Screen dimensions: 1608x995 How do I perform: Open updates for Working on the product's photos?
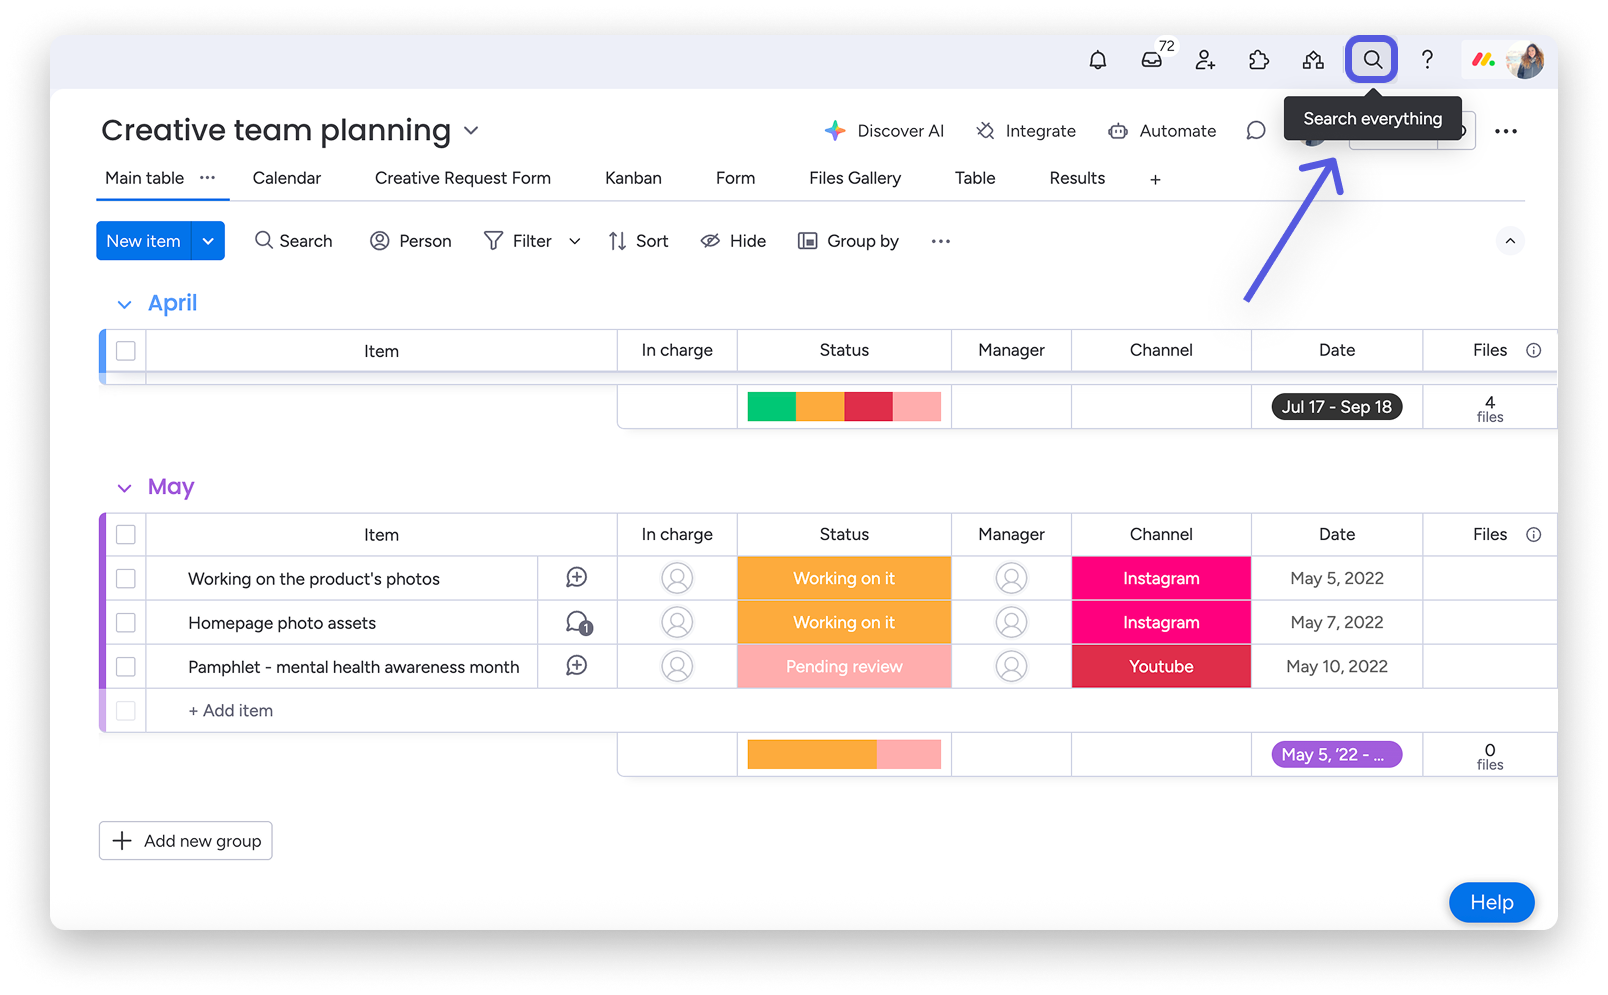[577, 578]
